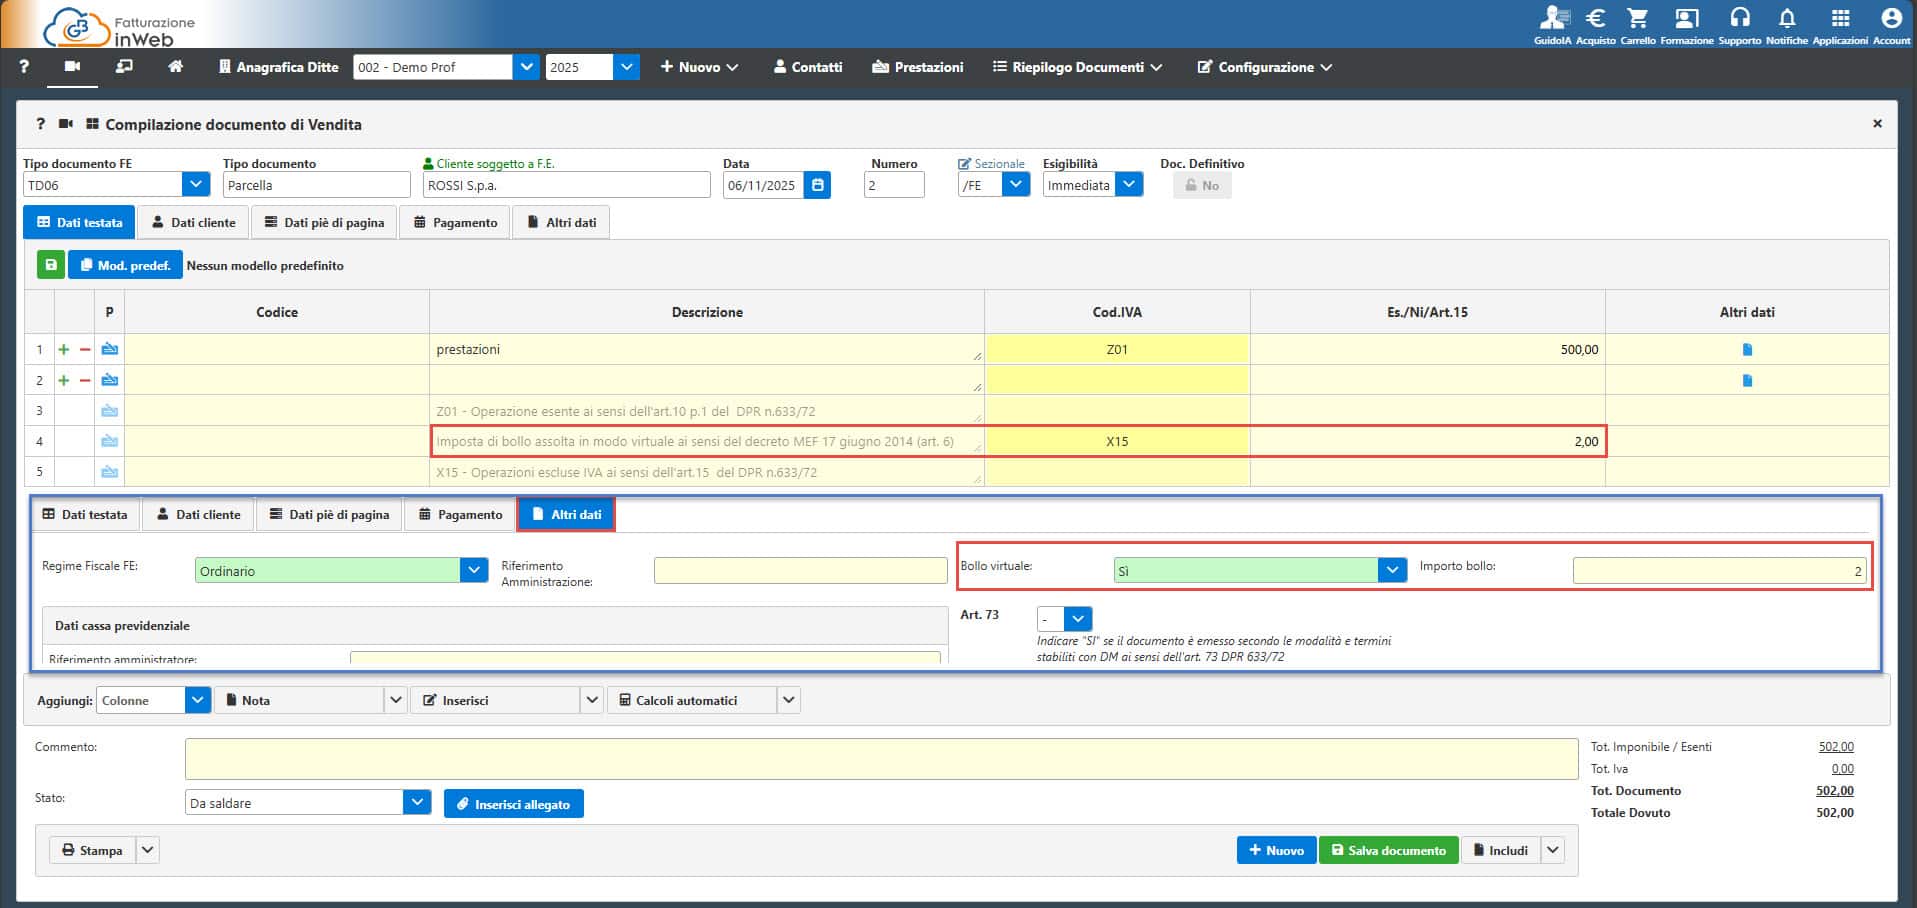The width and height of the screenshot is (1917, 908).
Task: Switch to the Pagamento tab at top
Action: click(455, 222)
